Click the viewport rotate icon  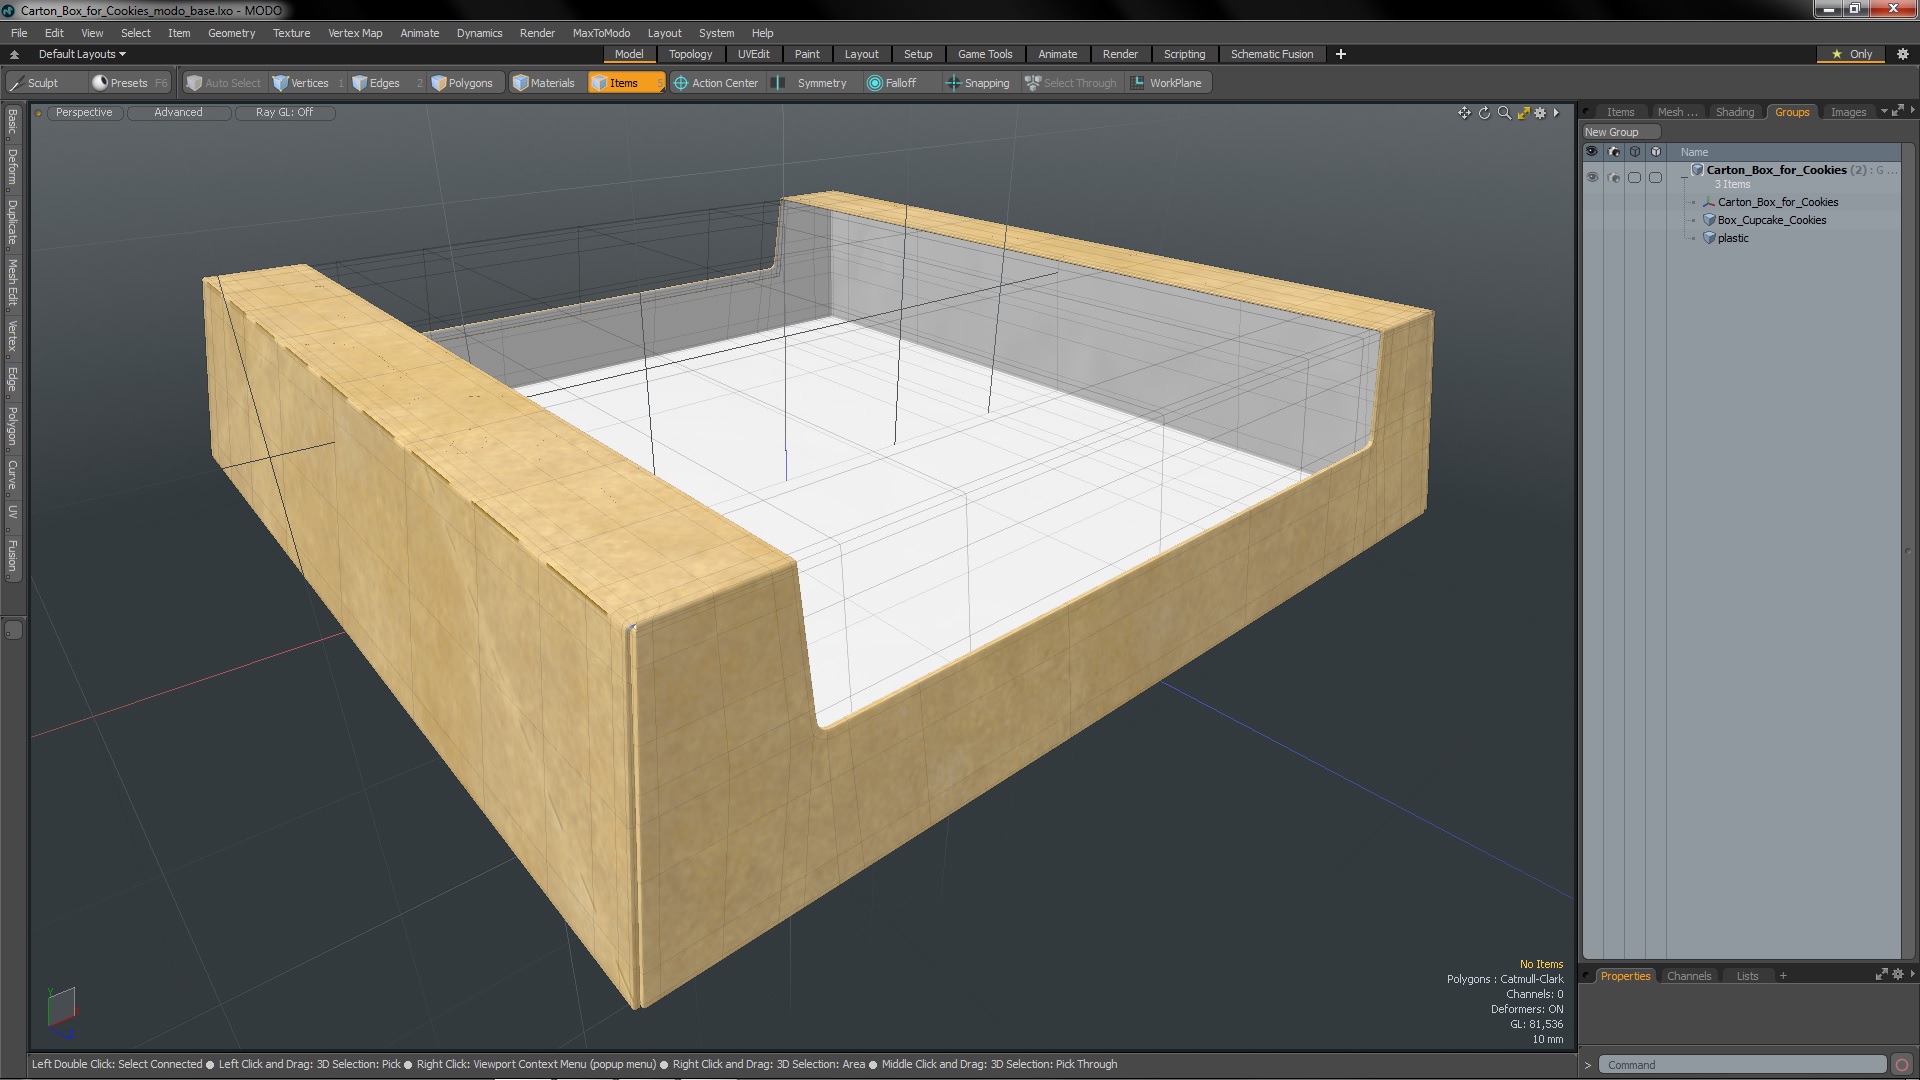[x=1484, y=113]
